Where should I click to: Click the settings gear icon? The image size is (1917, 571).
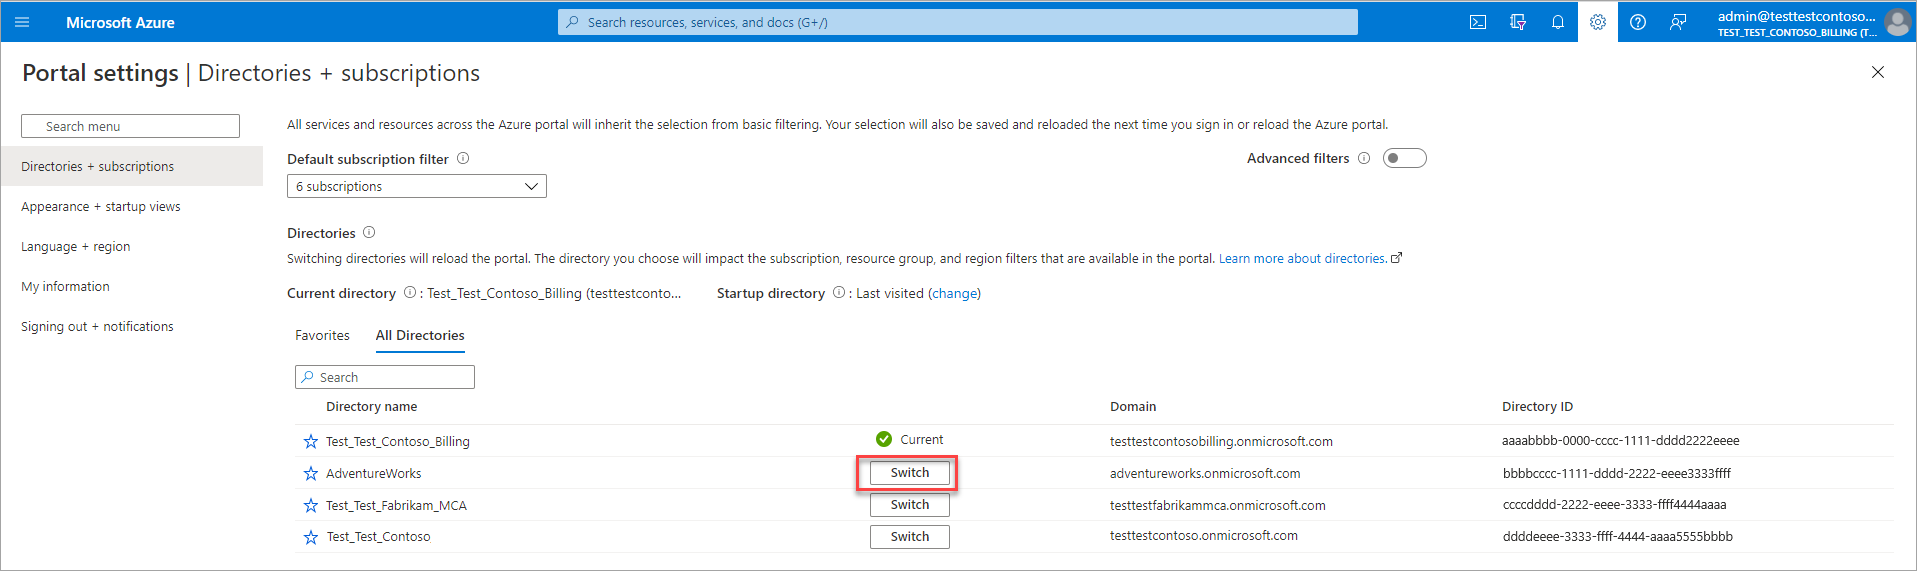click(1598, 22)
